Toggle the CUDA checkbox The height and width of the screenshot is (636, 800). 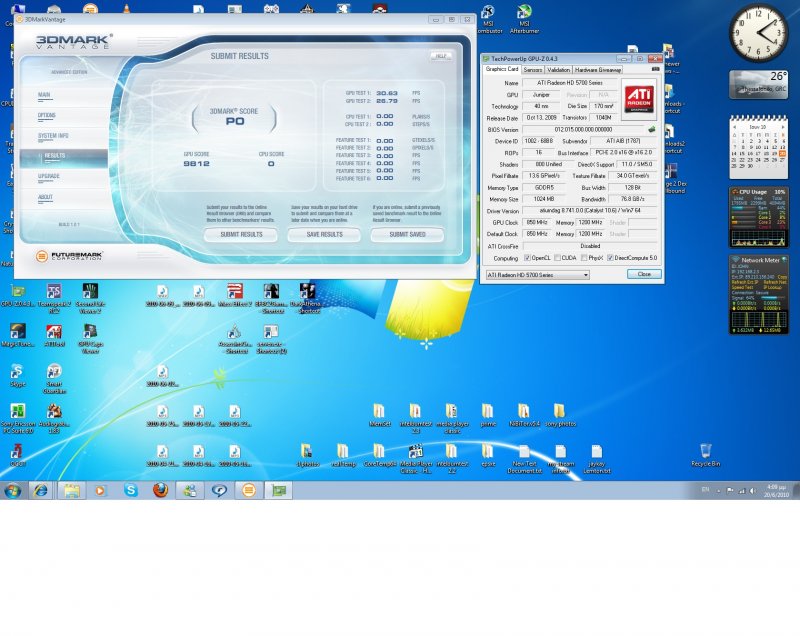[x=556, y=258]
